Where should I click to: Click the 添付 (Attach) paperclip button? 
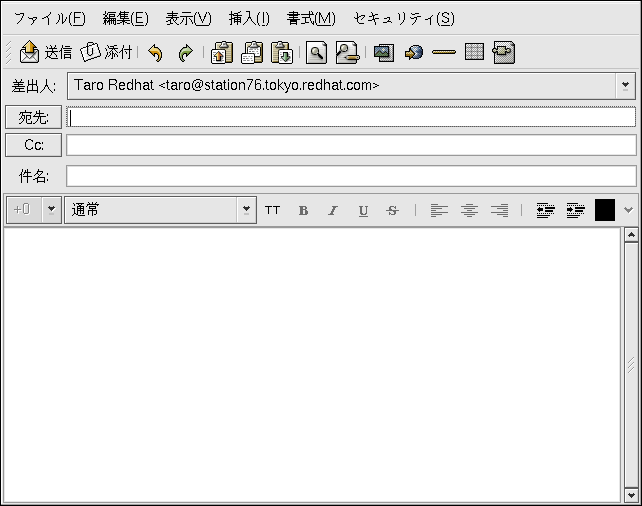(107, 52)
